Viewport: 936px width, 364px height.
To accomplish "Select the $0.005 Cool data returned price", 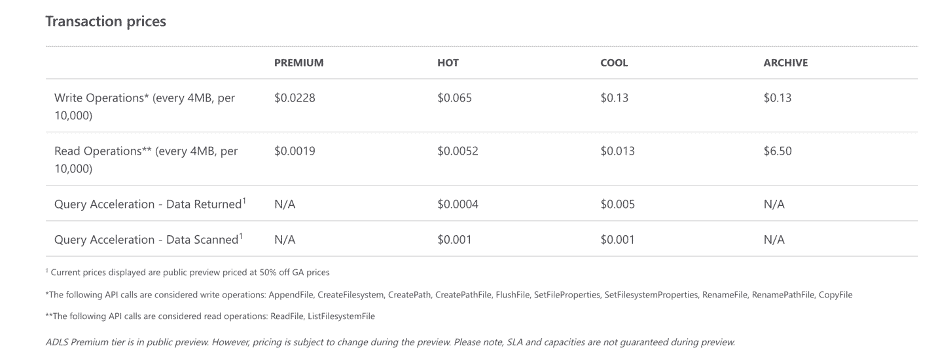I will coord(617,204).
